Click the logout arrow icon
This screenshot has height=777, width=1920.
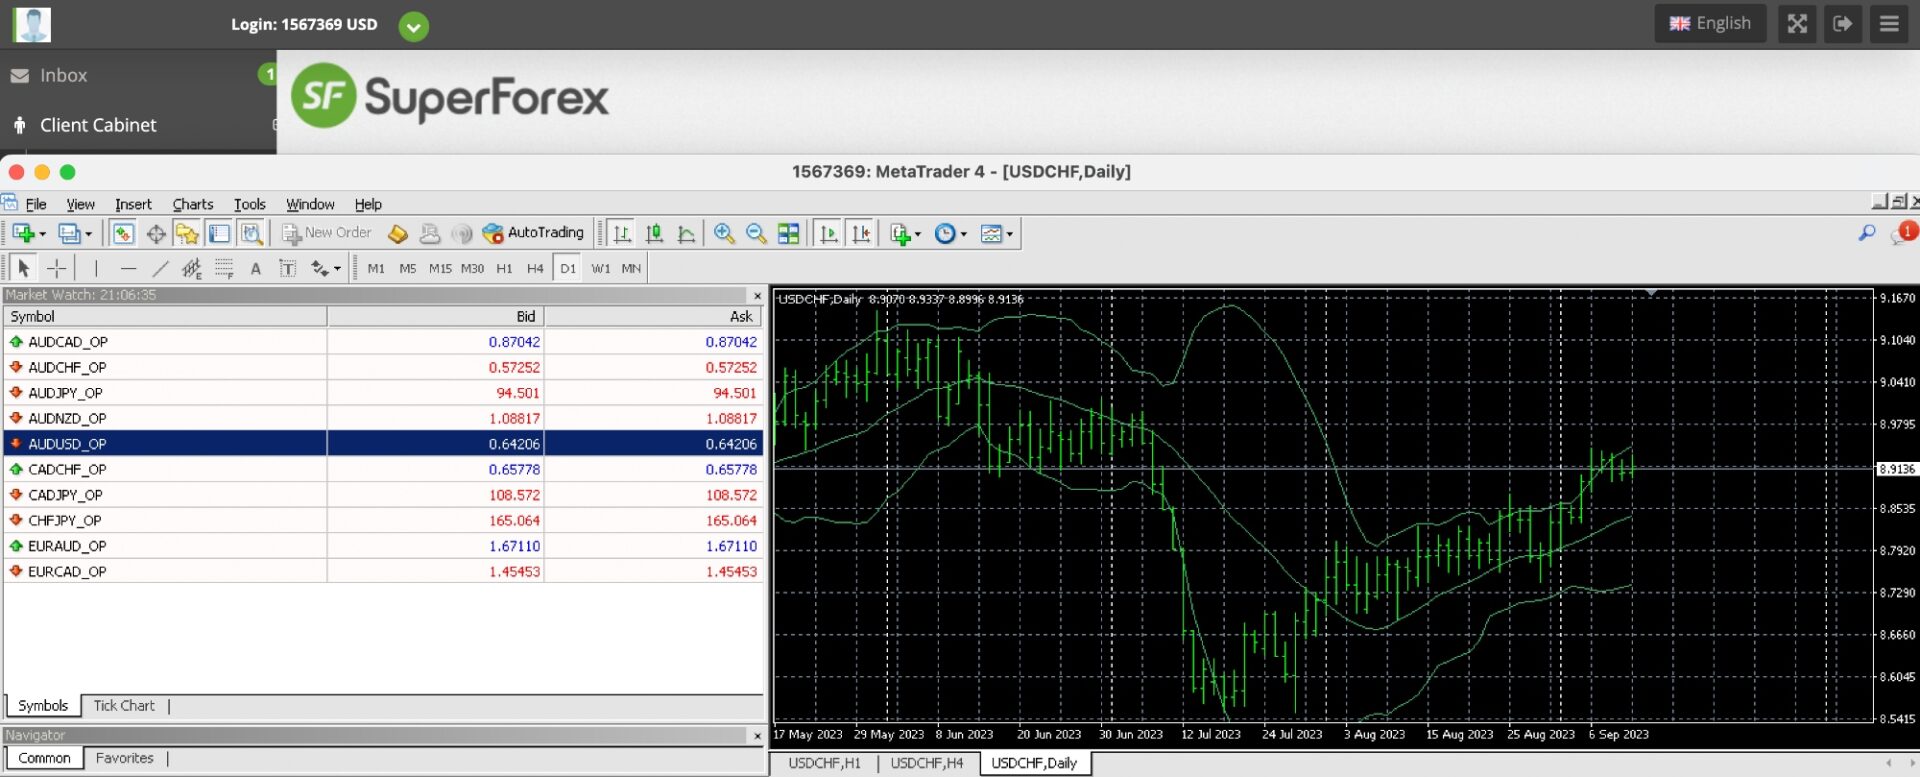(1842, 23)
